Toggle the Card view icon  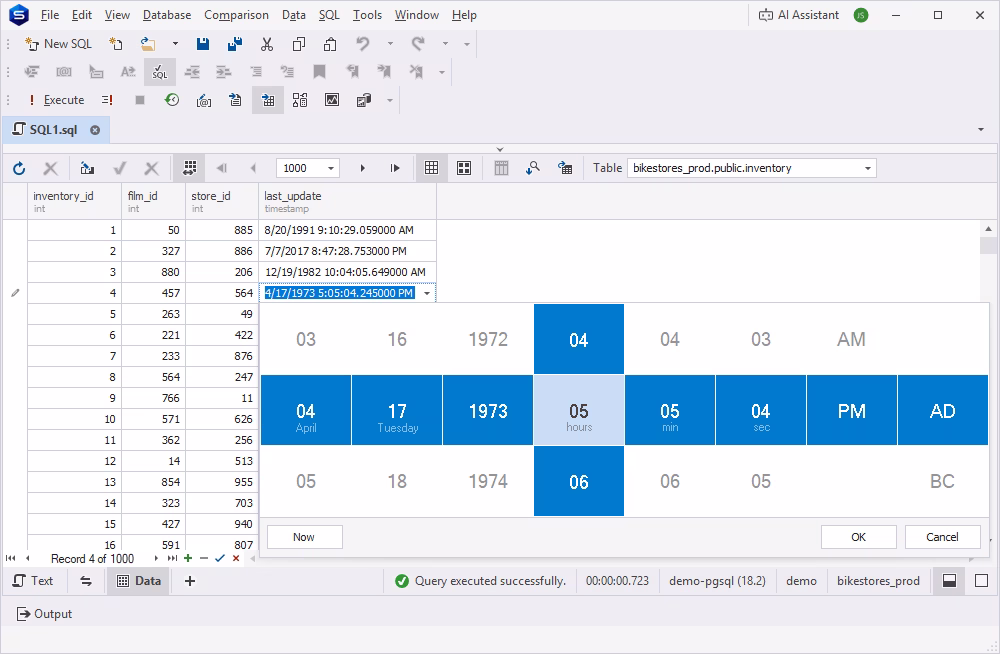pyautogui.click(x=464, y=168)
